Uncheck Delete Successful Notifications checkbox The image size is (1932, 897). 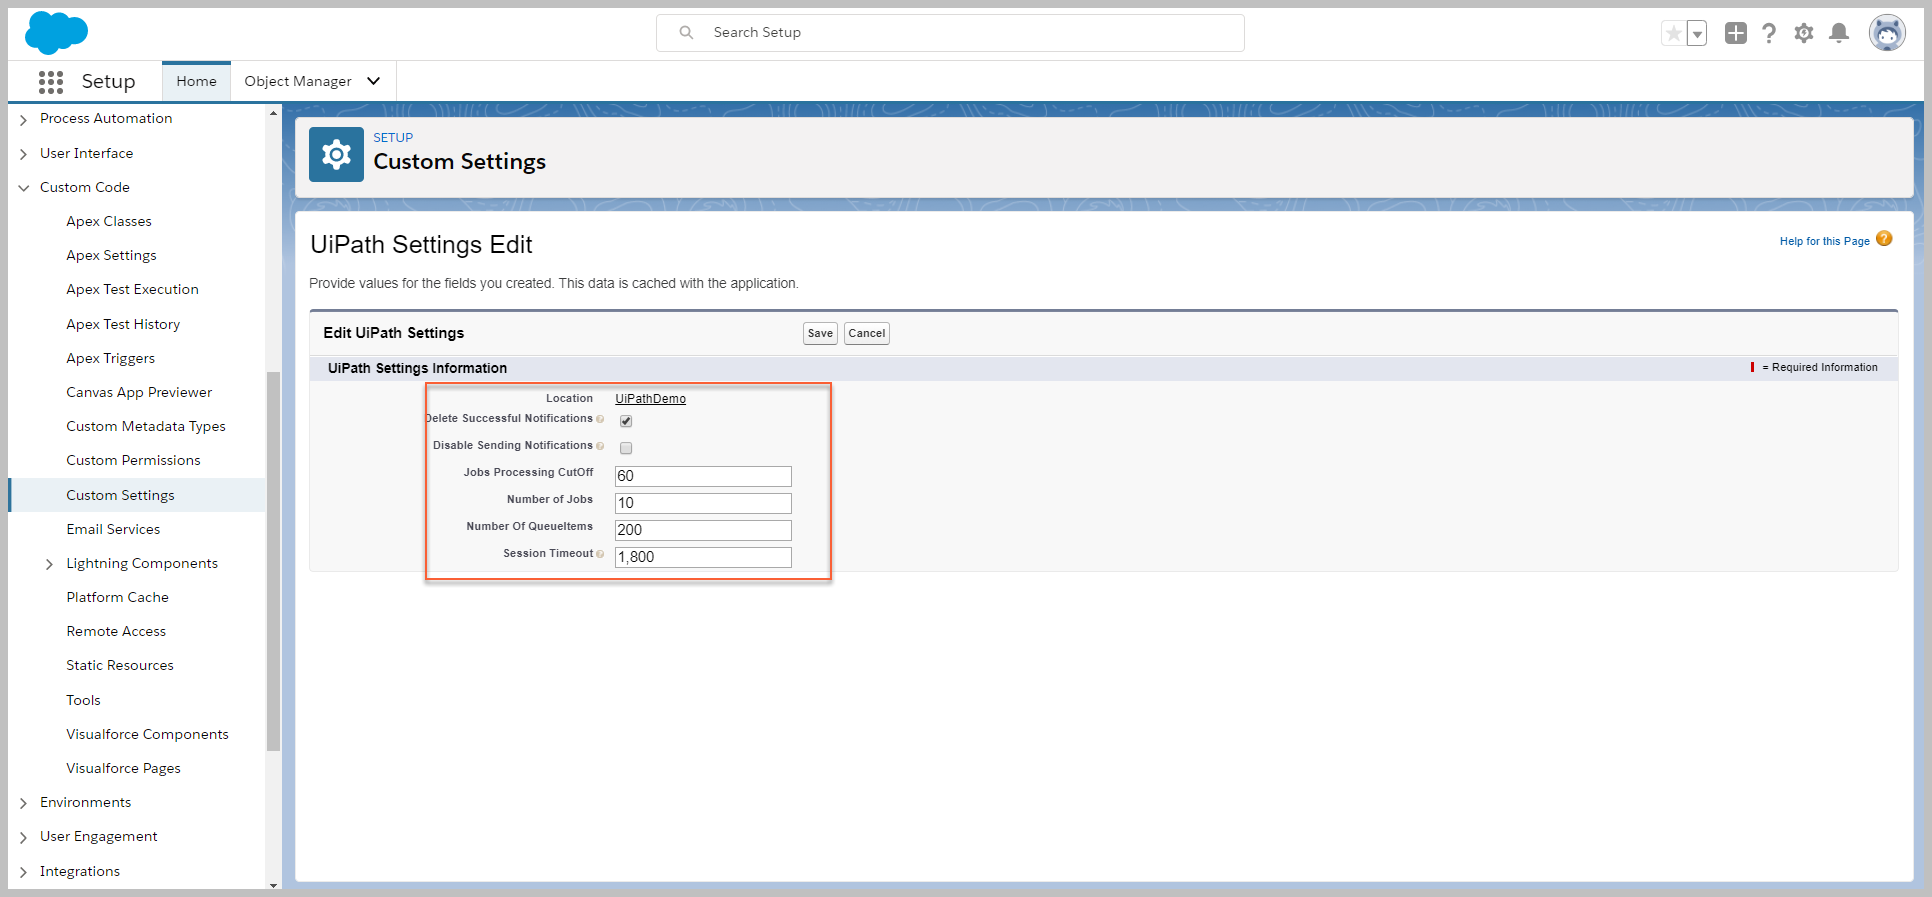point(626,421)
